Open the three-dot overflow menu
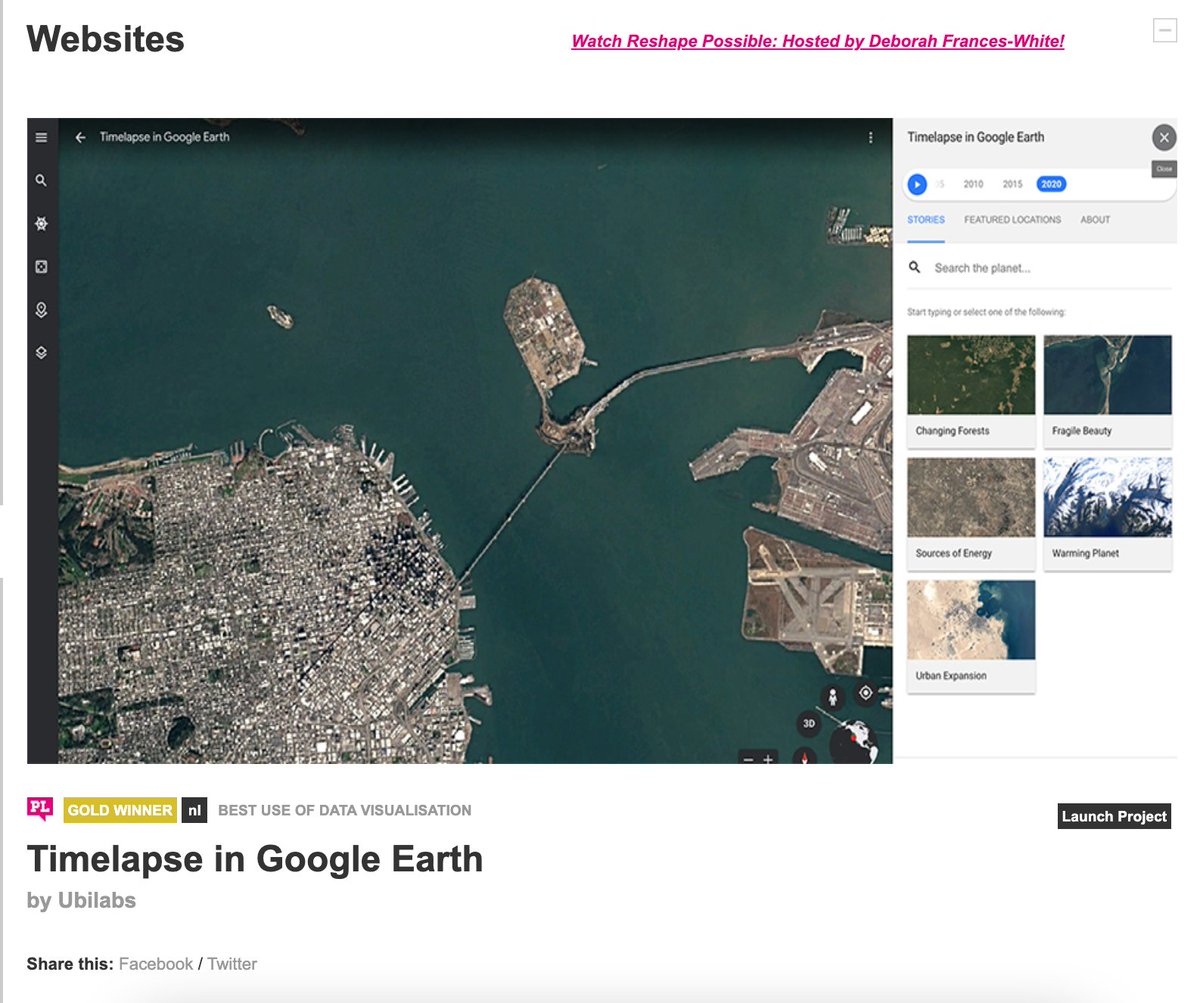Screen dimensions: 1200x1003 click(869, 138)
